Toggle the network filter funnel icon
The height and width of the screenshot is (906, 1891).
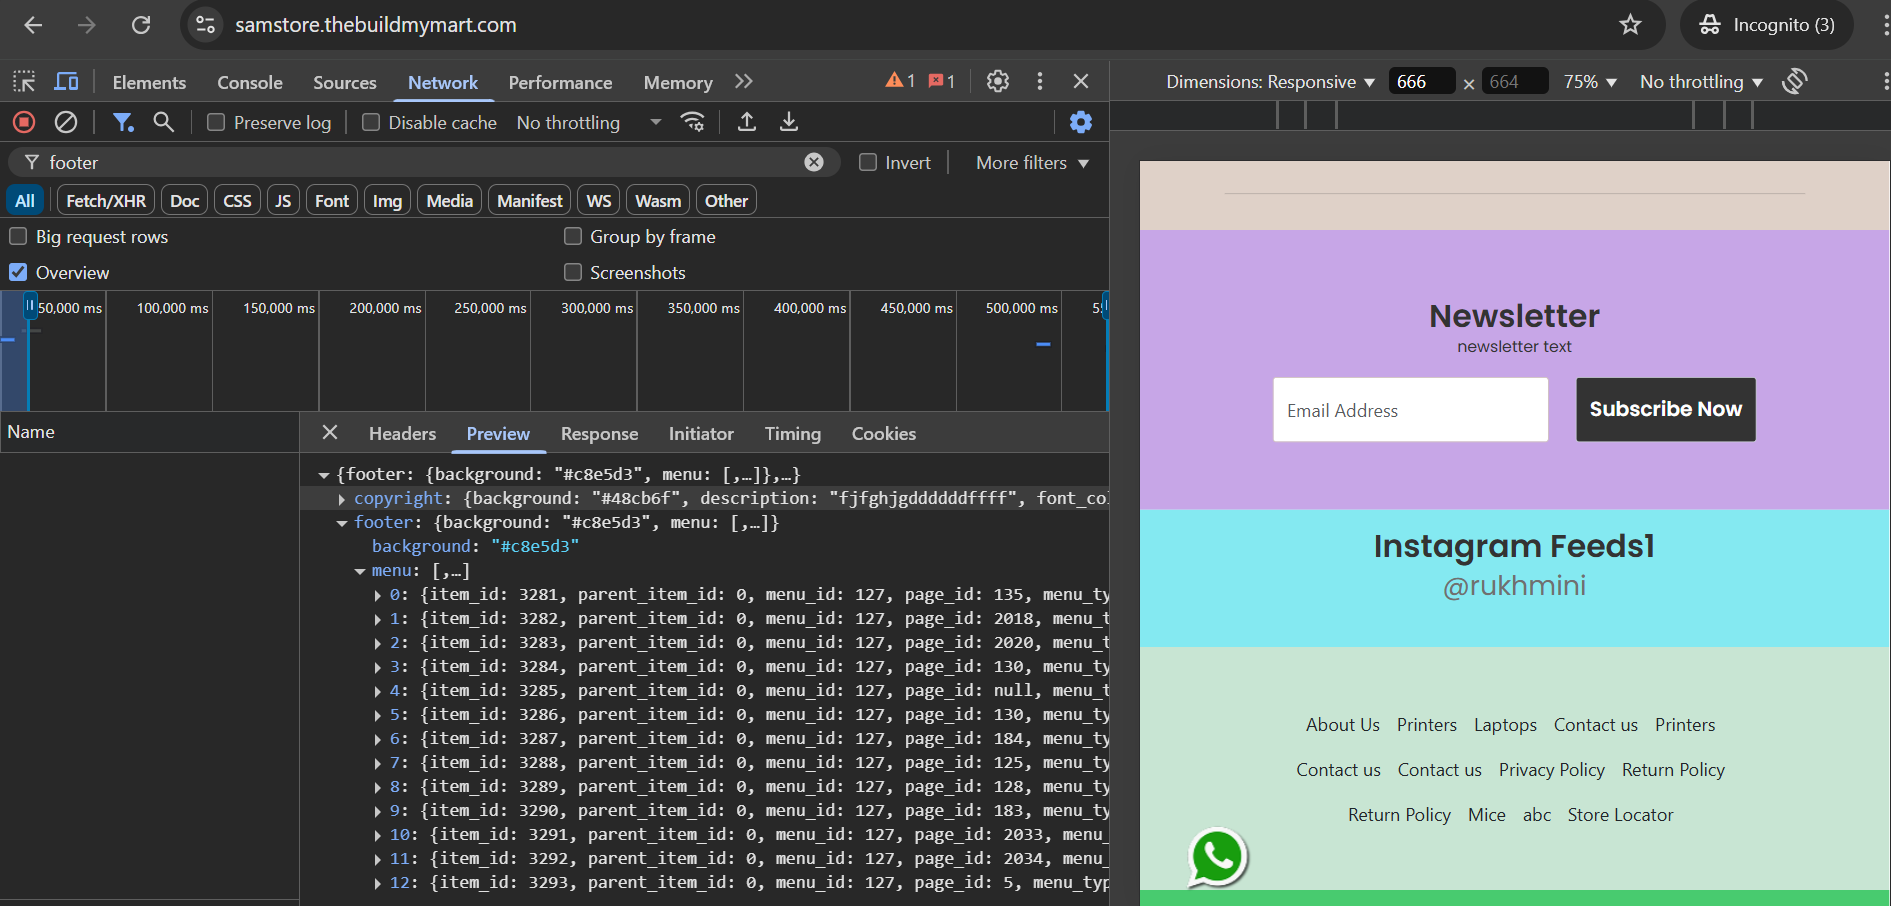tap(123, 122)
